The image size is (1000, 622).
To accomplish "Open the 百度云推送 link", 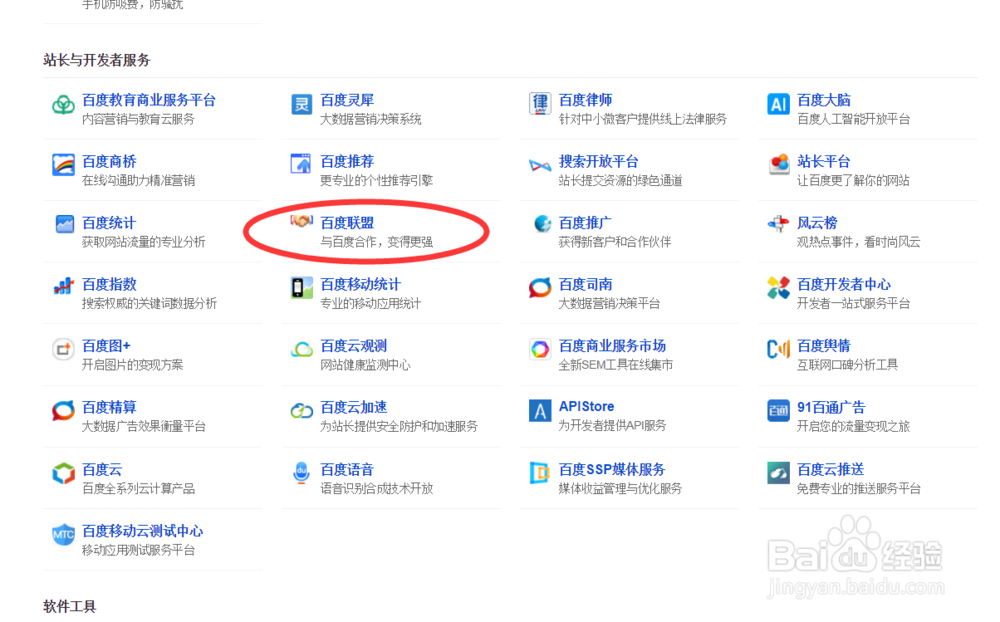I will click(830, 470).
